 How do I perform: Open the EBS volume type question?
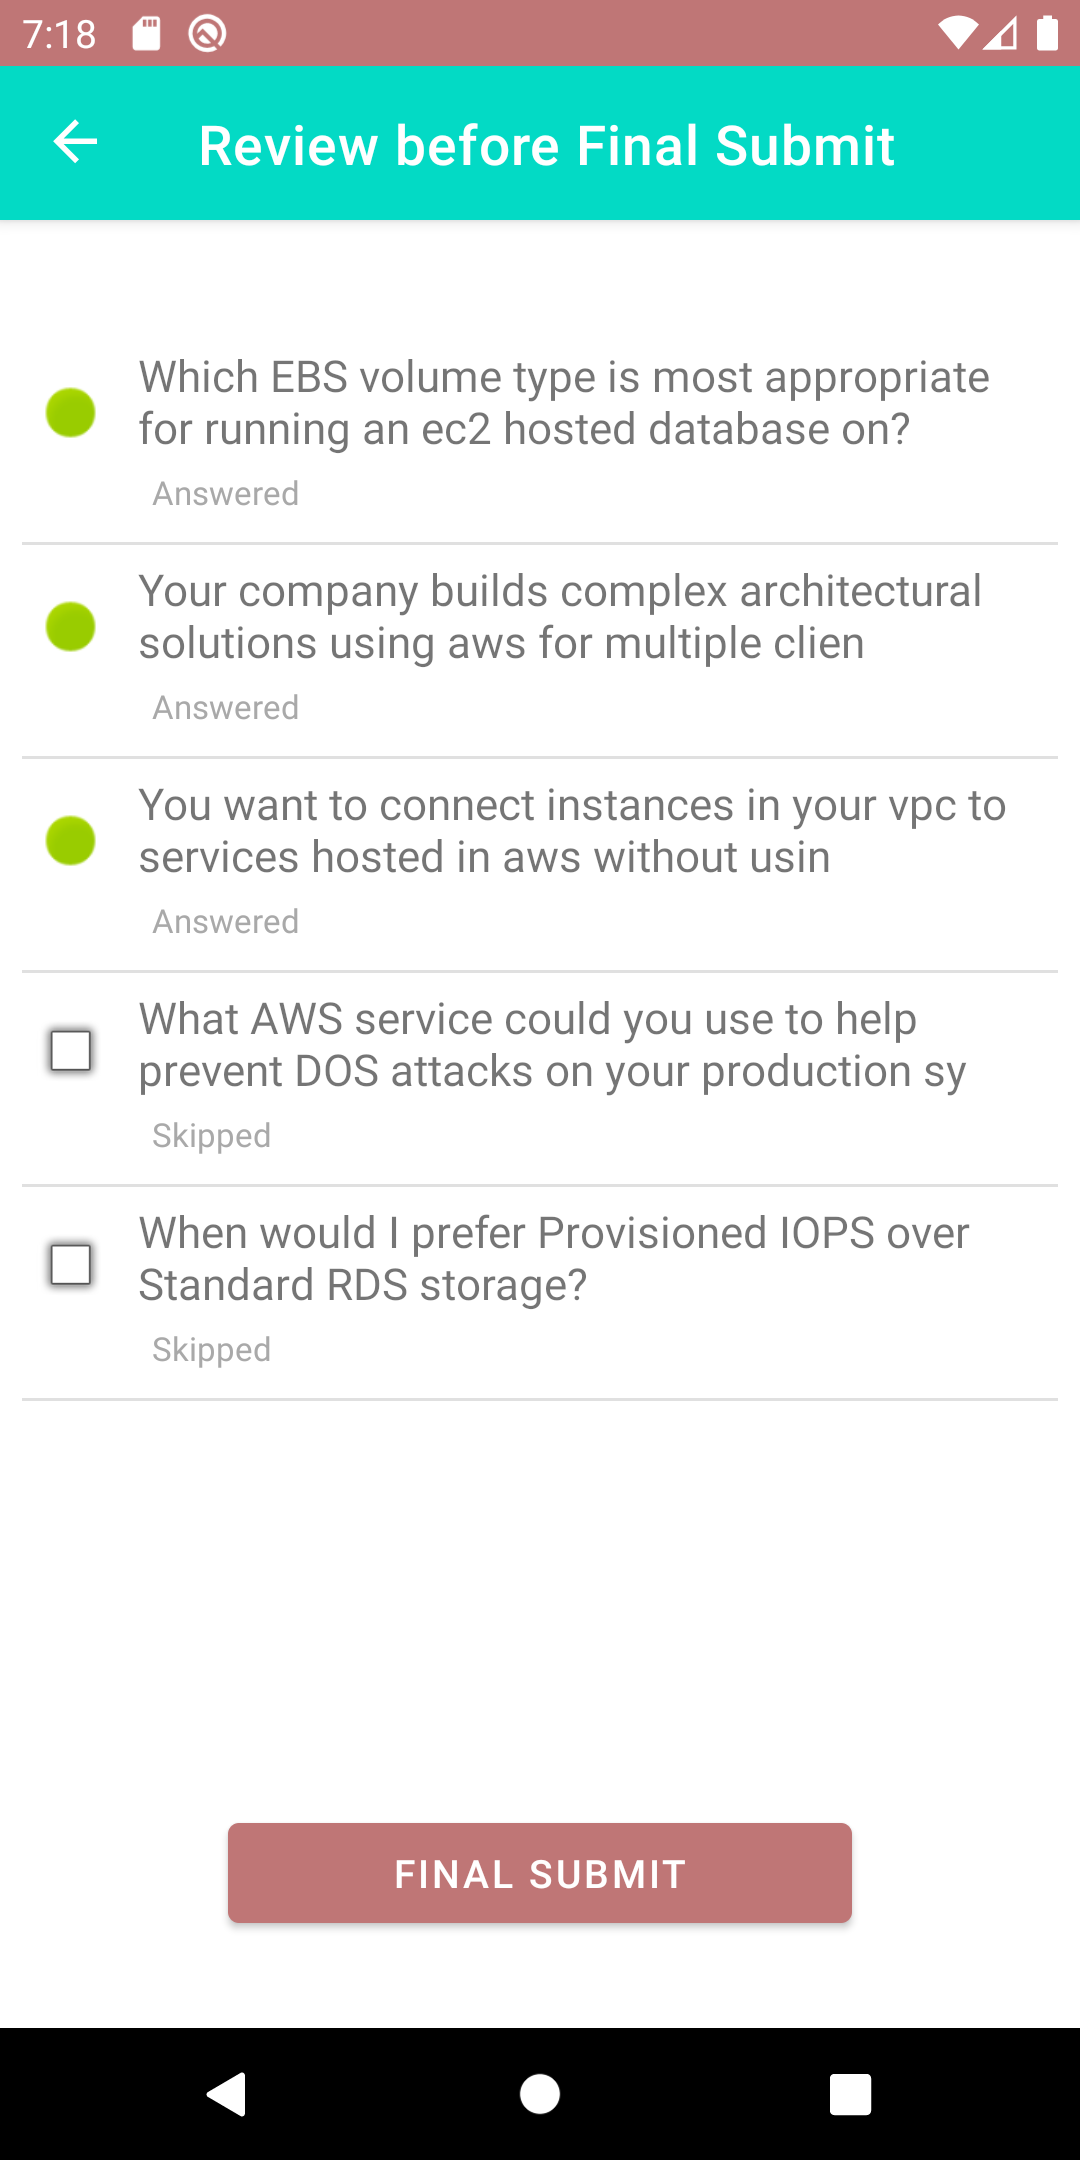point(540,437)
